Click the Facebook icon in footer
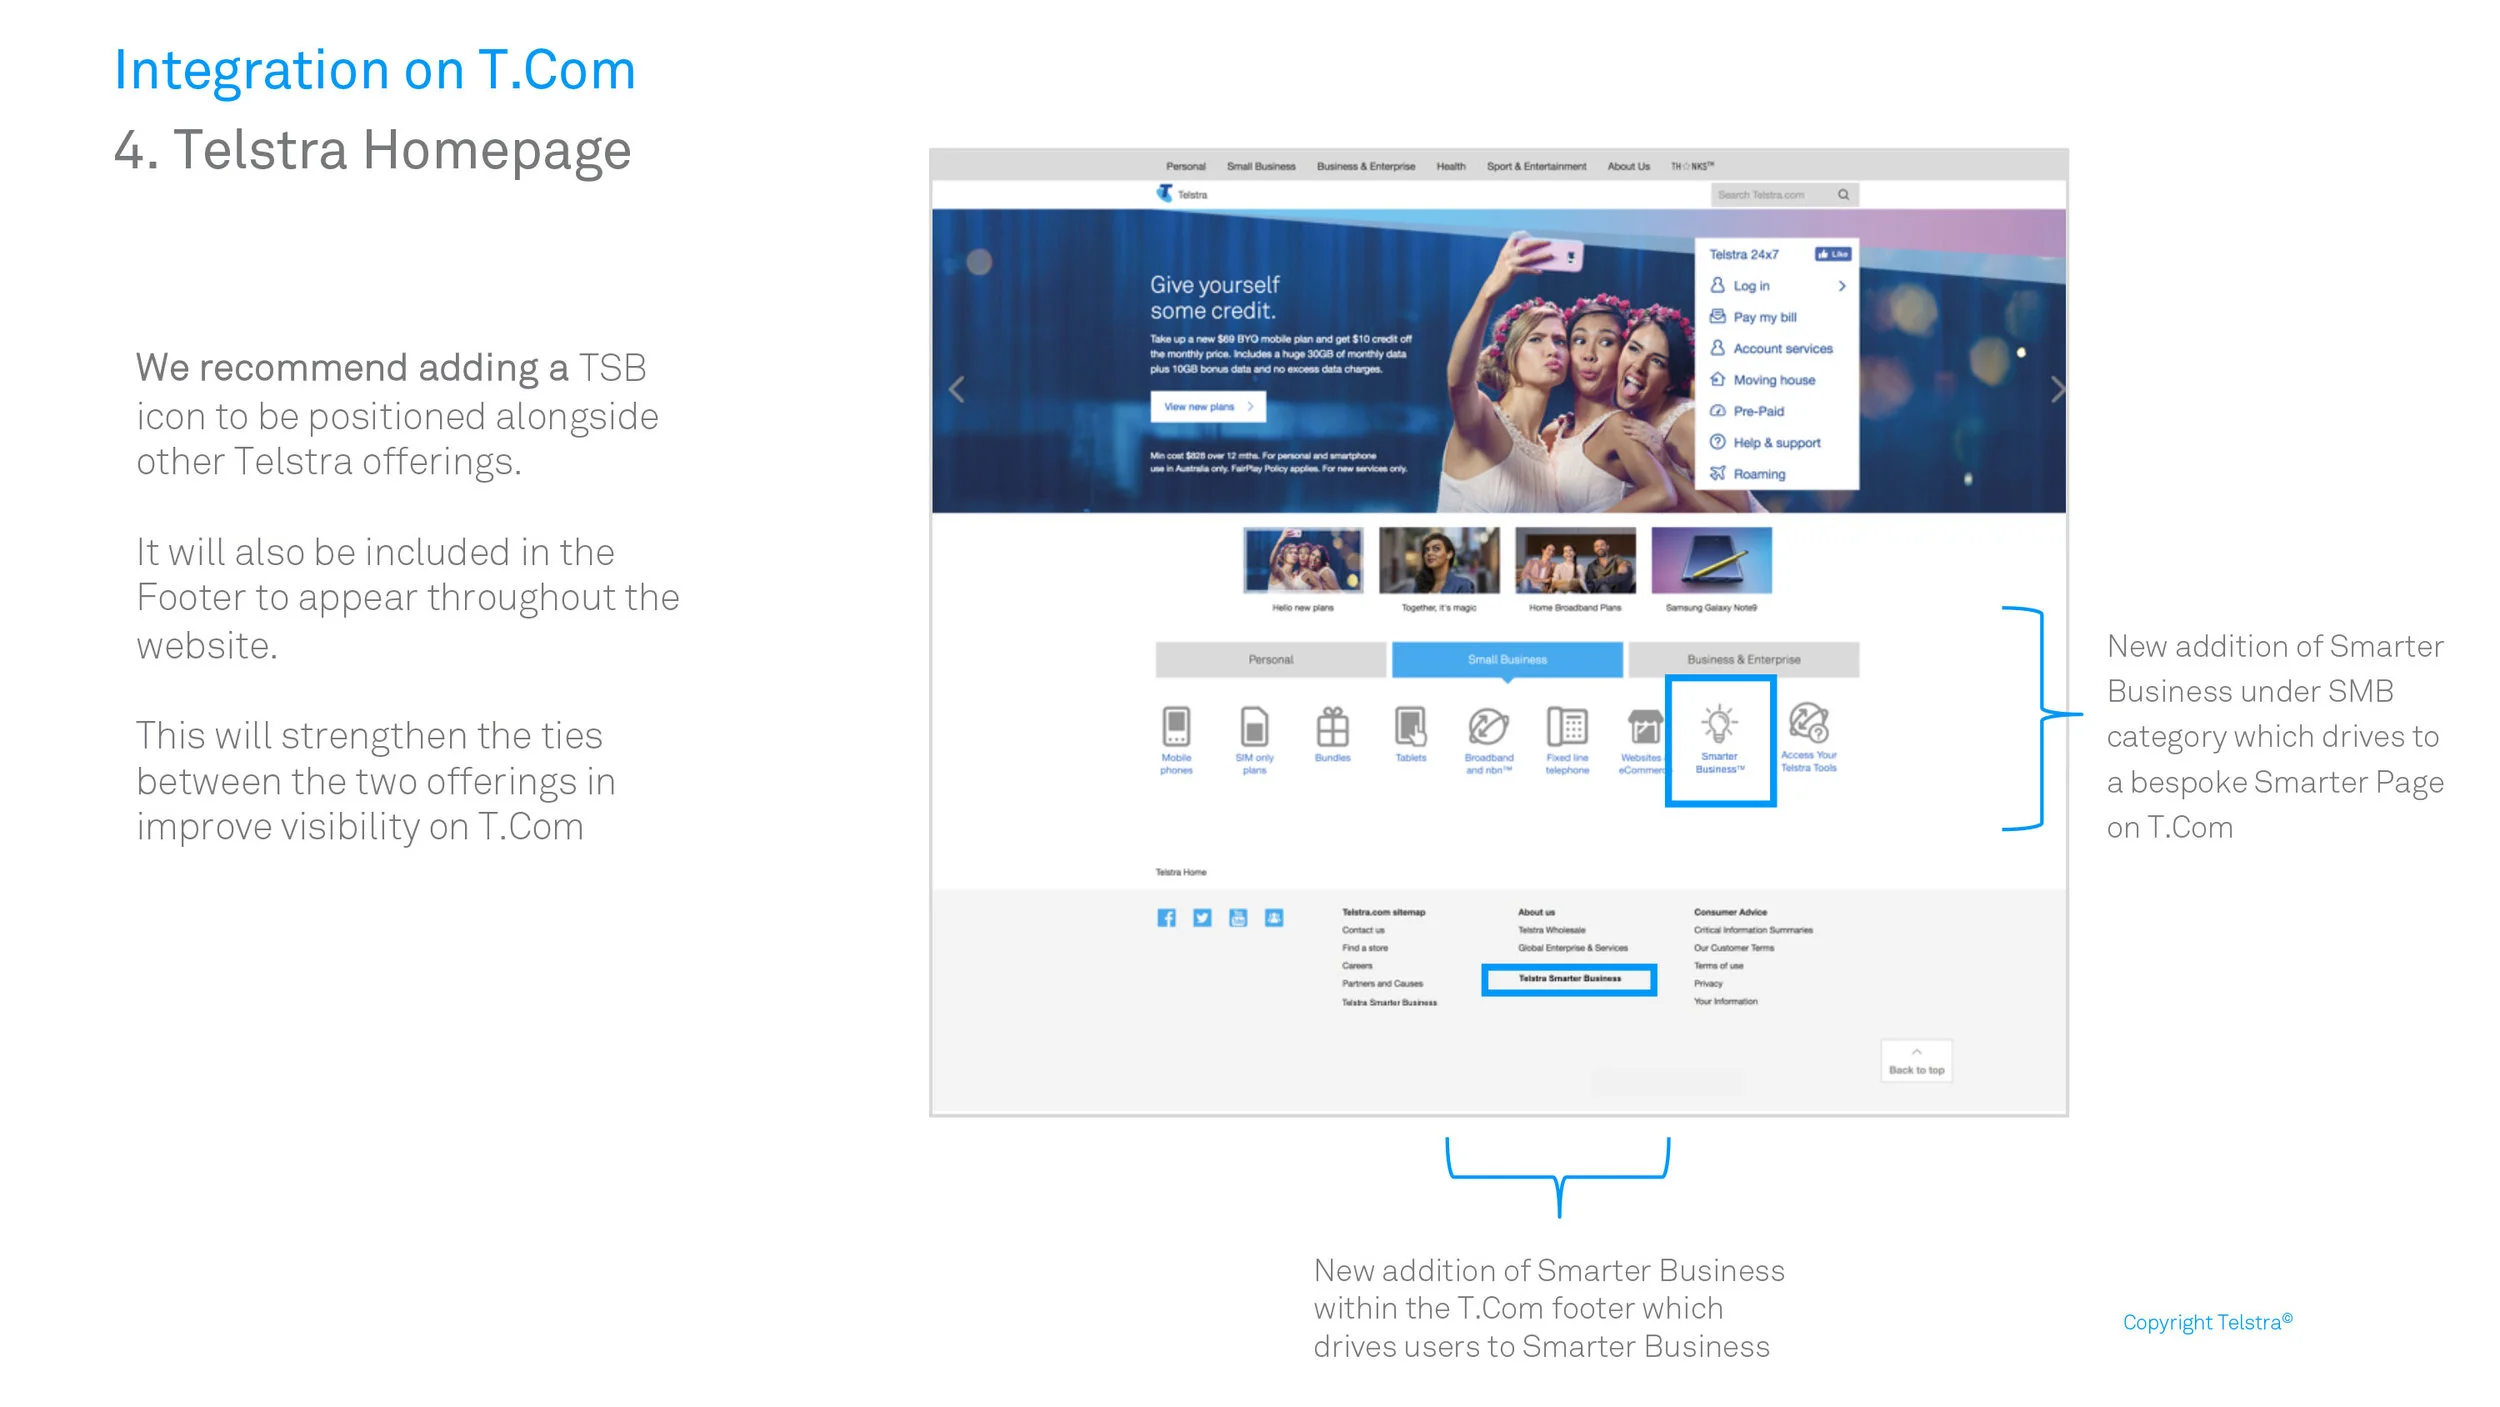 tap(1166, 918)
